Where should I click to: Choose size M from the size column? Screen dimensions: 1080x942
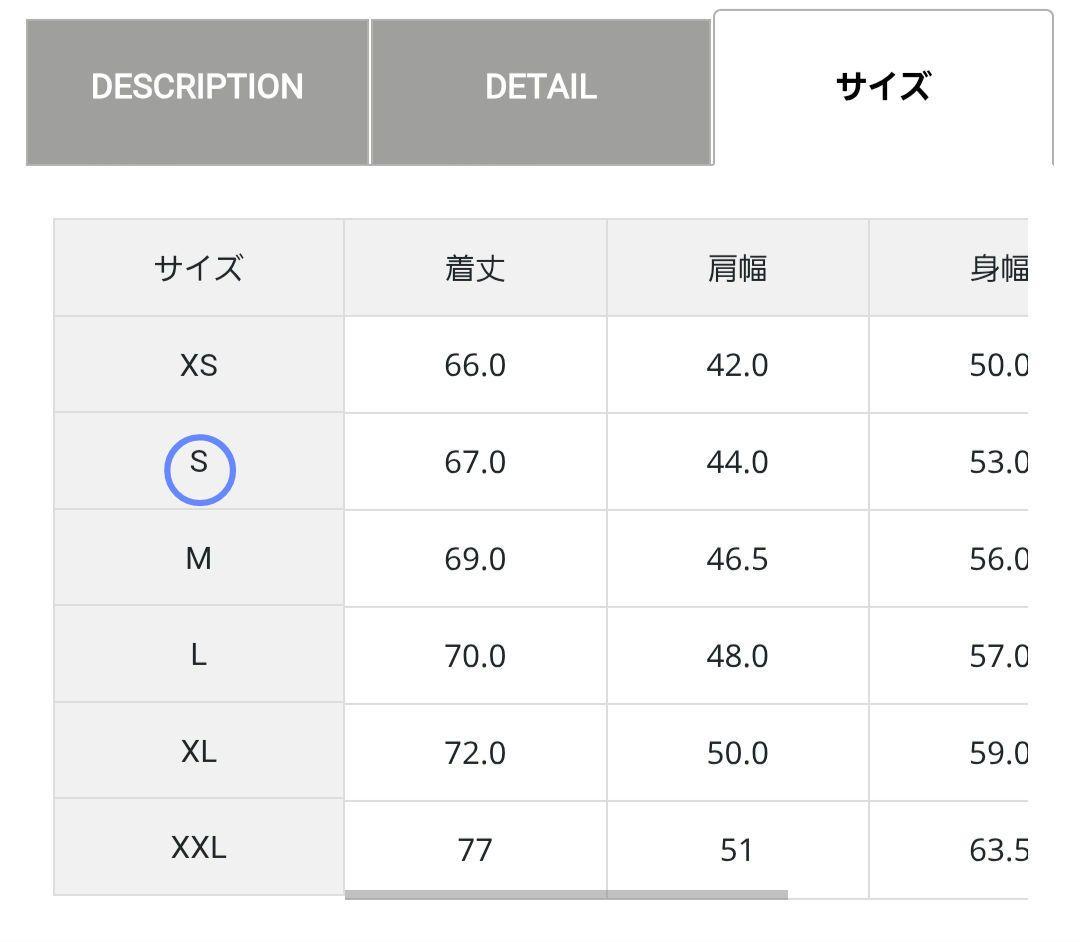[x=199, y=559]
